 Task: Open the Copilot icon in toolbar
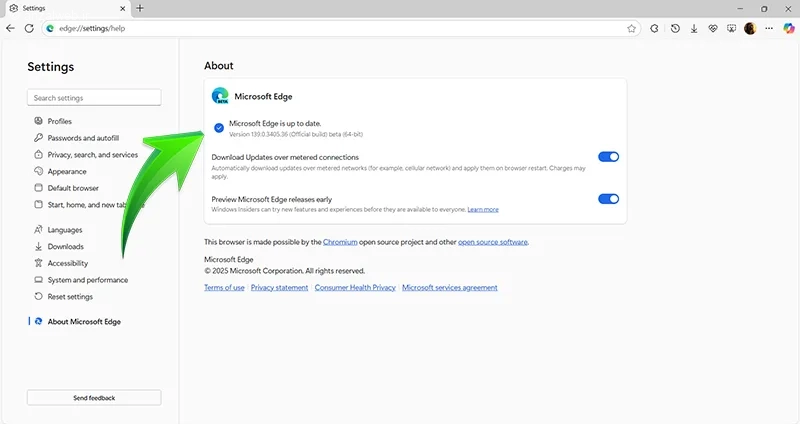(x=789, y=29)
